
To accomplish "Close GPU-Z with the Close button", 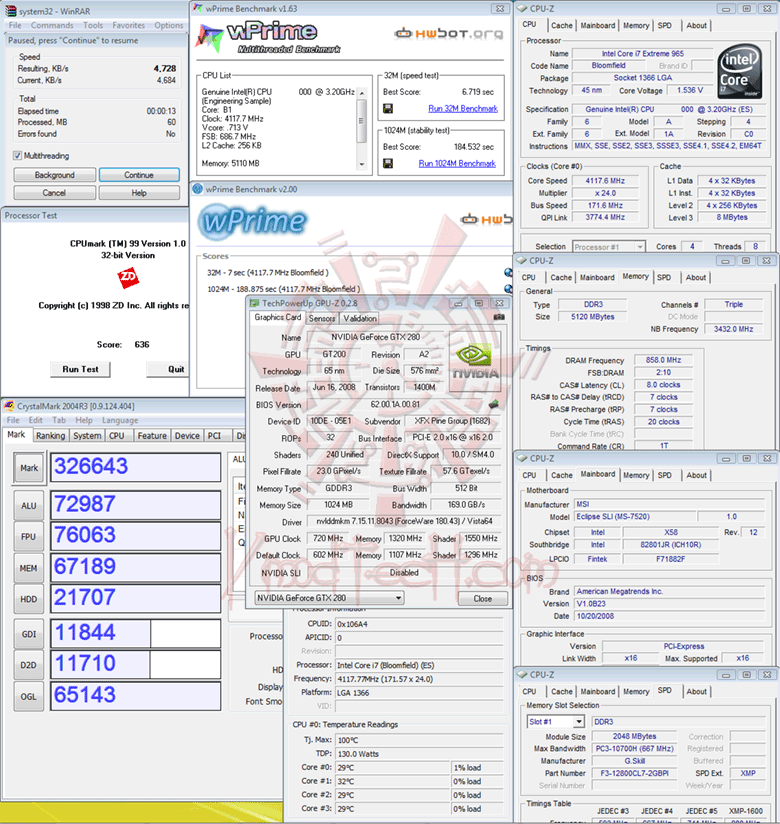I will pos(483,599).
